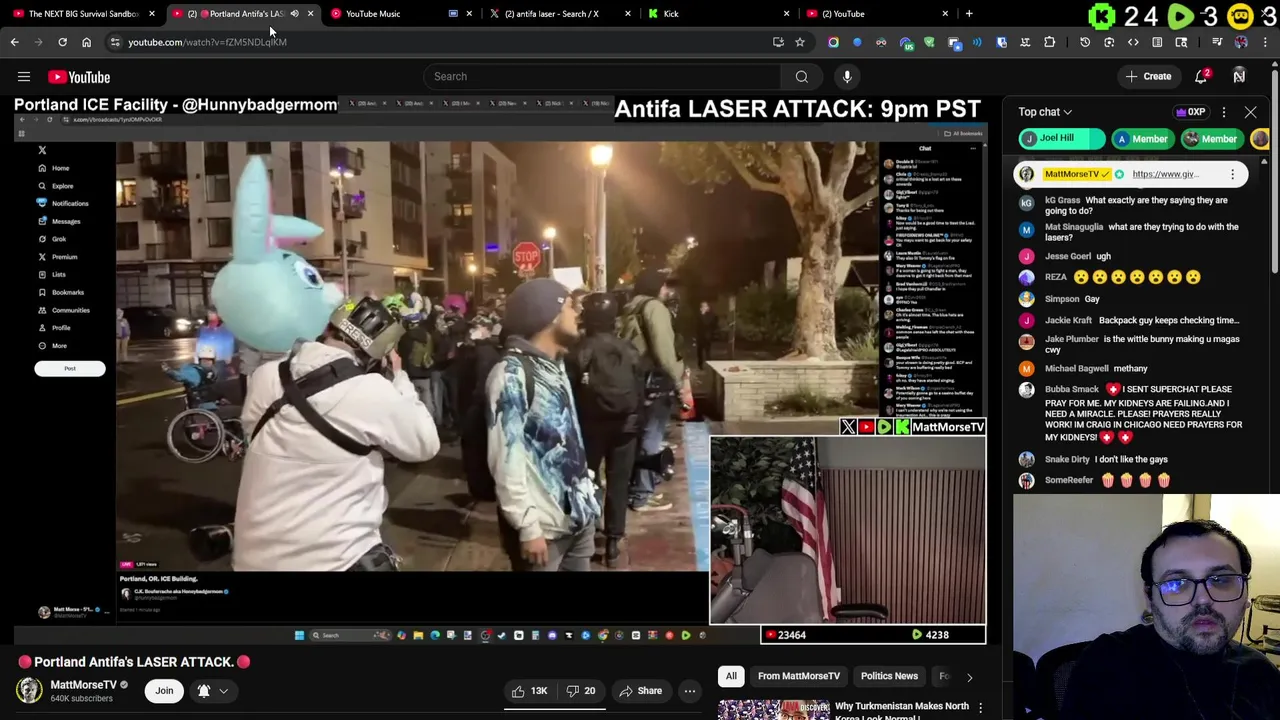Viewport: 1280px width, 720px height.
Task: Close the Top chat panel
Action: tap(1250, 112)
